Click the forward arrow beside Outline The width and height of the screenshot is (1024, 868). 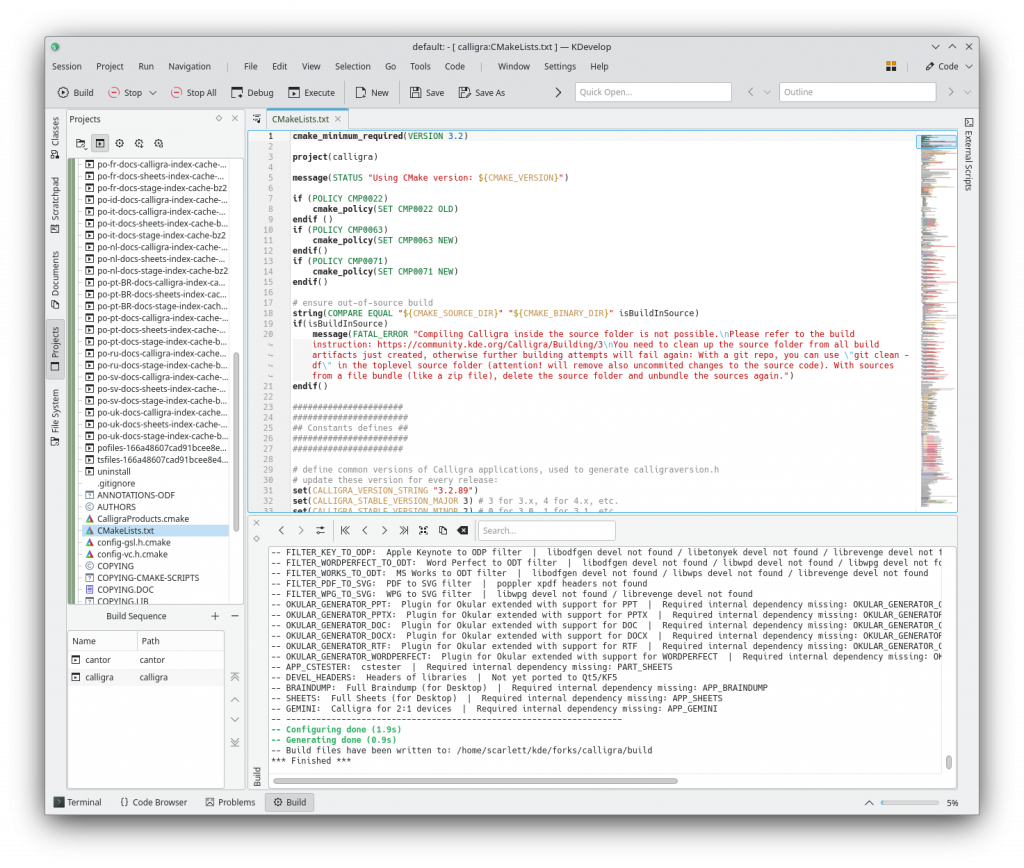pos(951,92)
